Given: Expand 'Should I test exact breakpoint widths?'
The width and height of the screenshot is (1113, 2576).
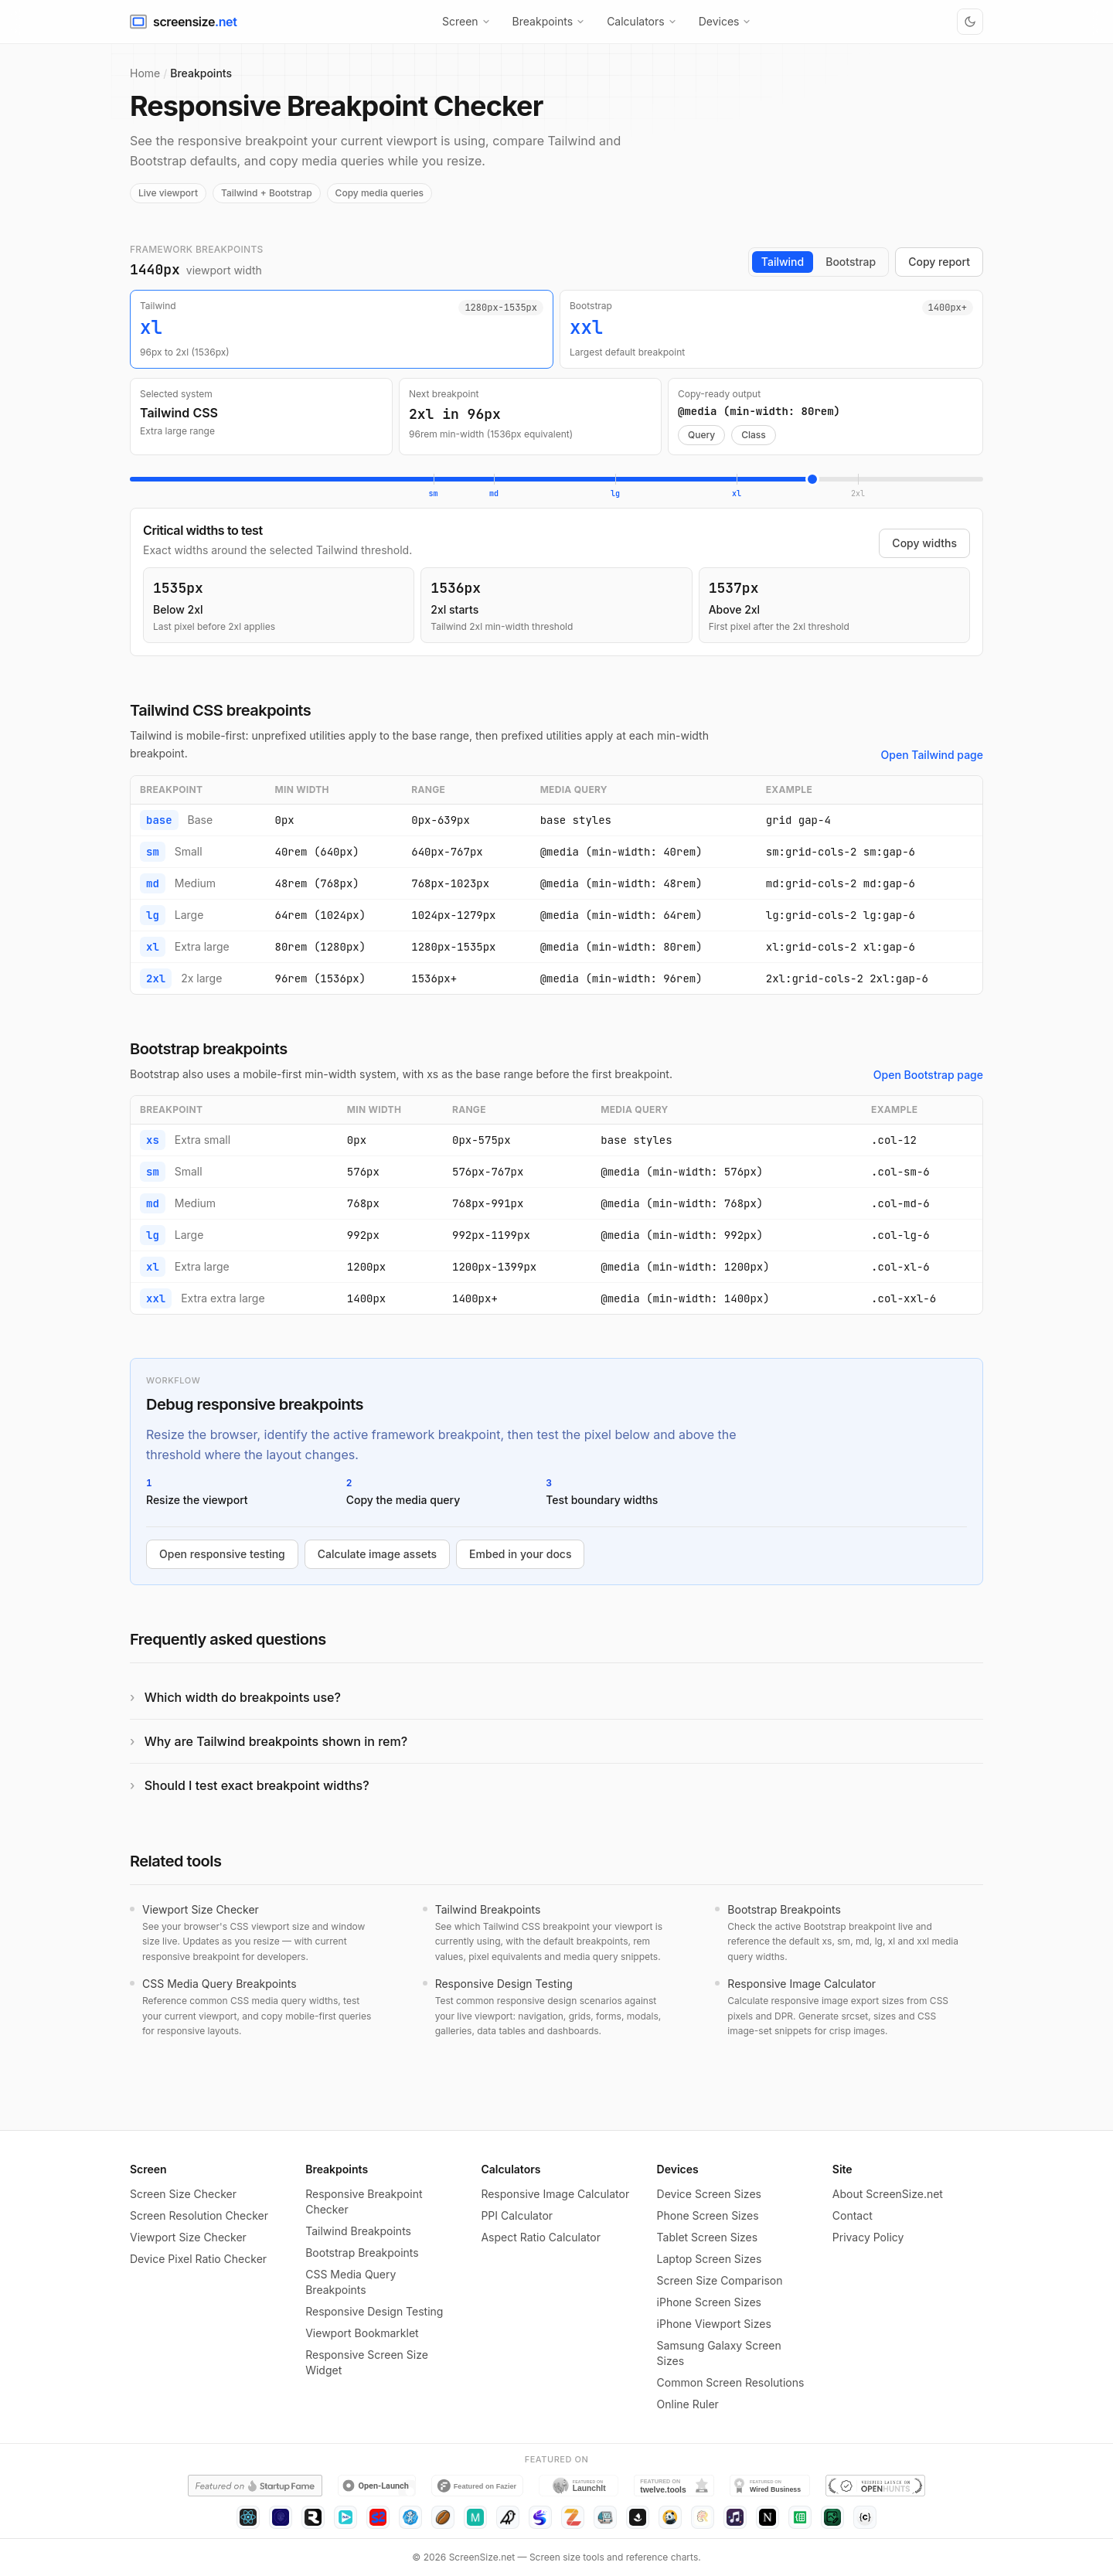Looking at the screenshot, I should point(556,1785).
